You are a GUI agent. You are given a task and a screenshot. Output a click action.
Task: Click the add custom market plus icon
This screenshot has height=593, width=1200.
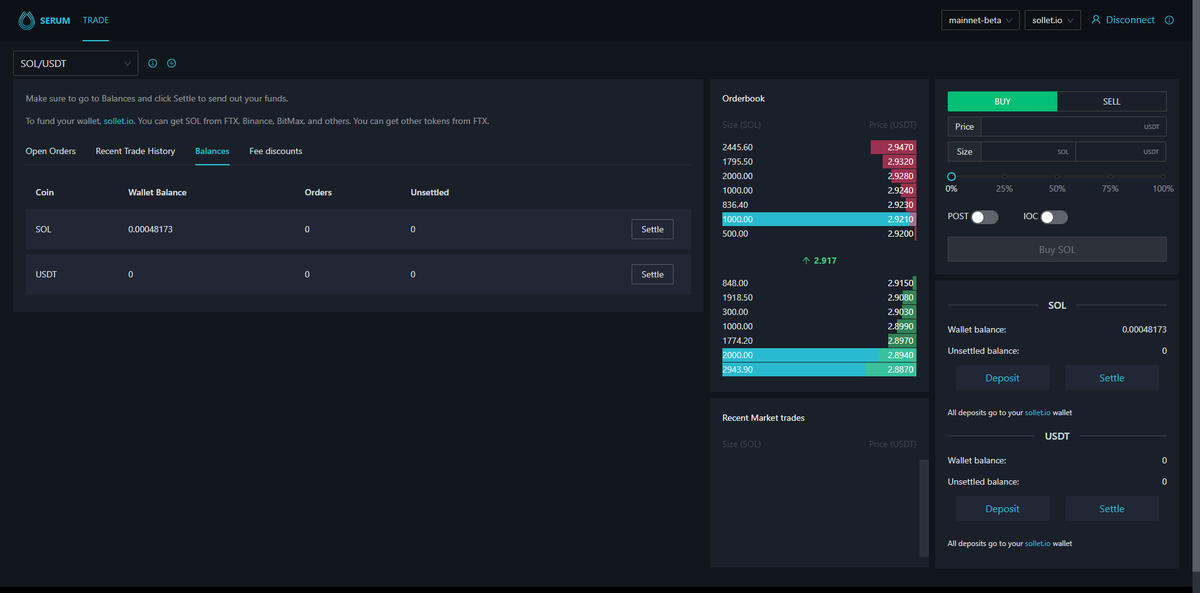pos(172,63)
